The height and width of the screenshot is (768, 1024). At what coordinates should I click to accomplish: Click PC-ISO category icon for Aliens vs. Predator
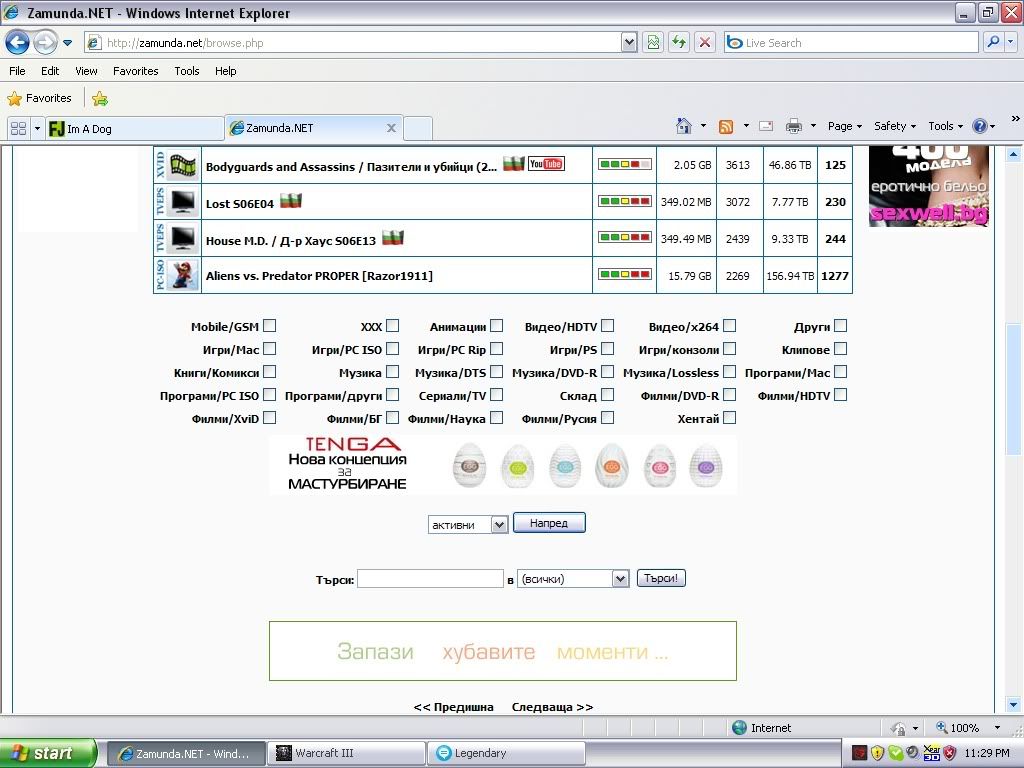pos(184,276)
